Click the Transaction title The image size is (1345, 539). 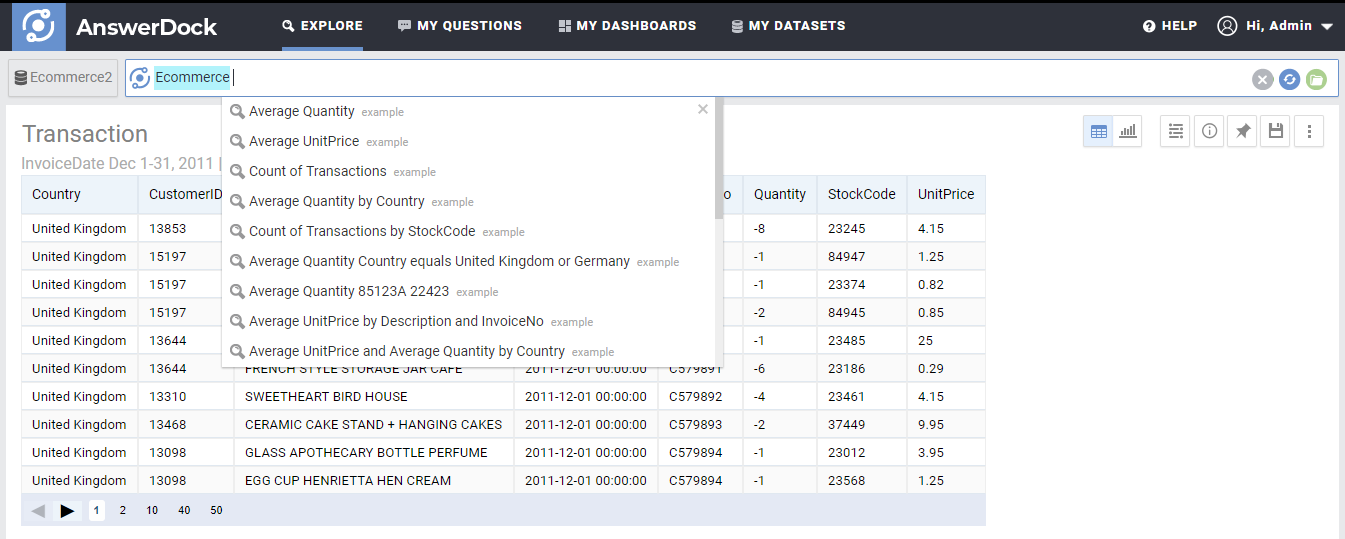(x=85, y=134)
